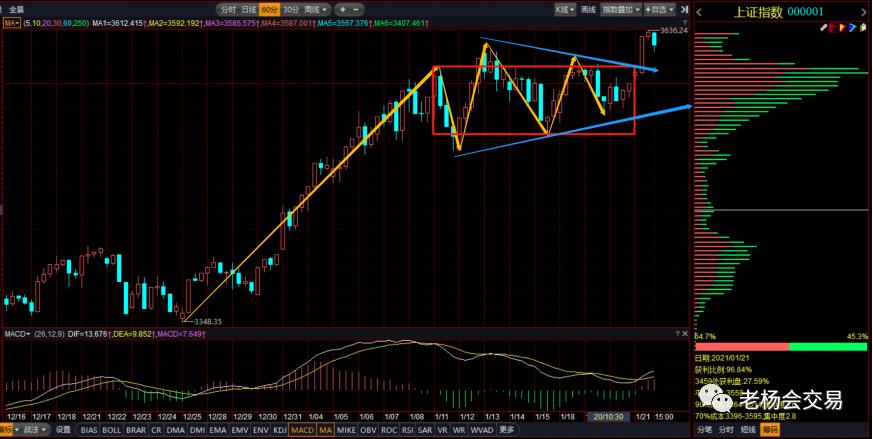Click the 3636.24 high price label
This screenshot has width=873, height=439.
pyautogui.click(x=673, y=31)
